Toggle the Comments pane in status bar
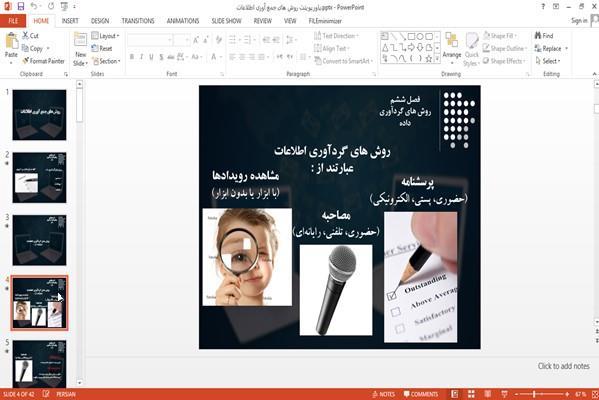599x400 pixels. click(421, 394)
